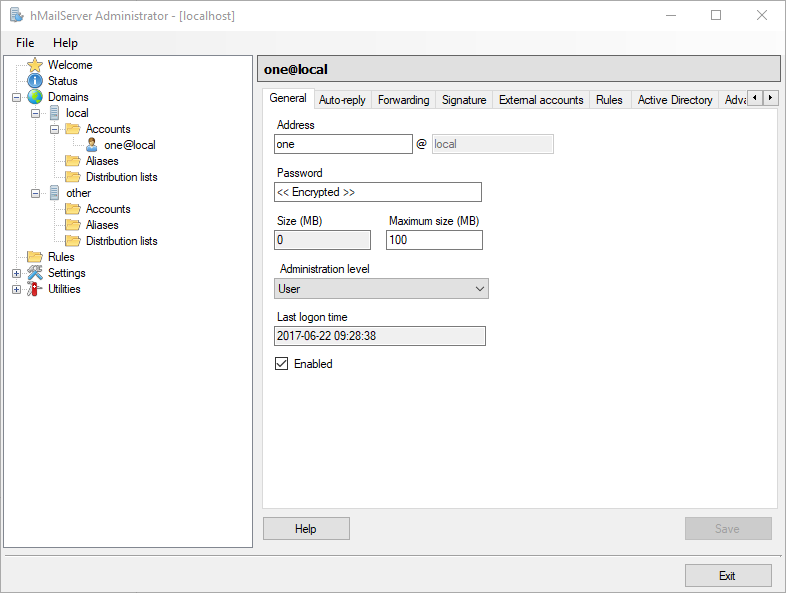Click the other domain server icon
Screen dimensions: 786x593
(x=55, y=193)
